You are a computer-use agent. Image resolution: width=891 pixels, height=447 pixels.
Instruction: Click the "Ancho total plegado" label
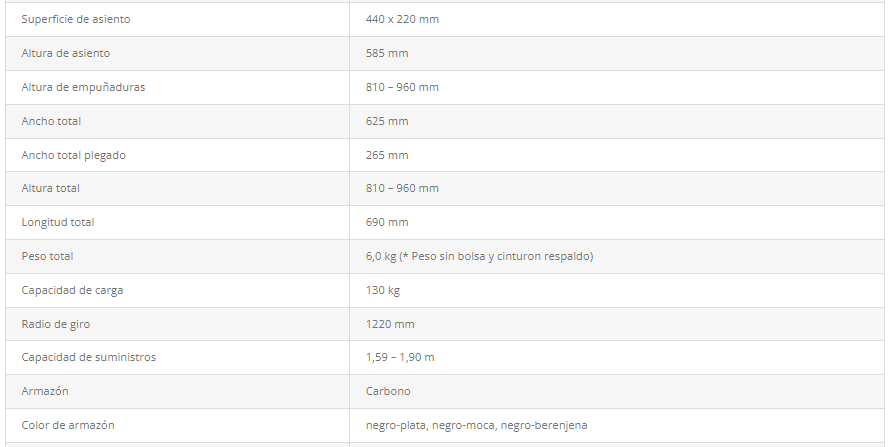click(74, 155)
